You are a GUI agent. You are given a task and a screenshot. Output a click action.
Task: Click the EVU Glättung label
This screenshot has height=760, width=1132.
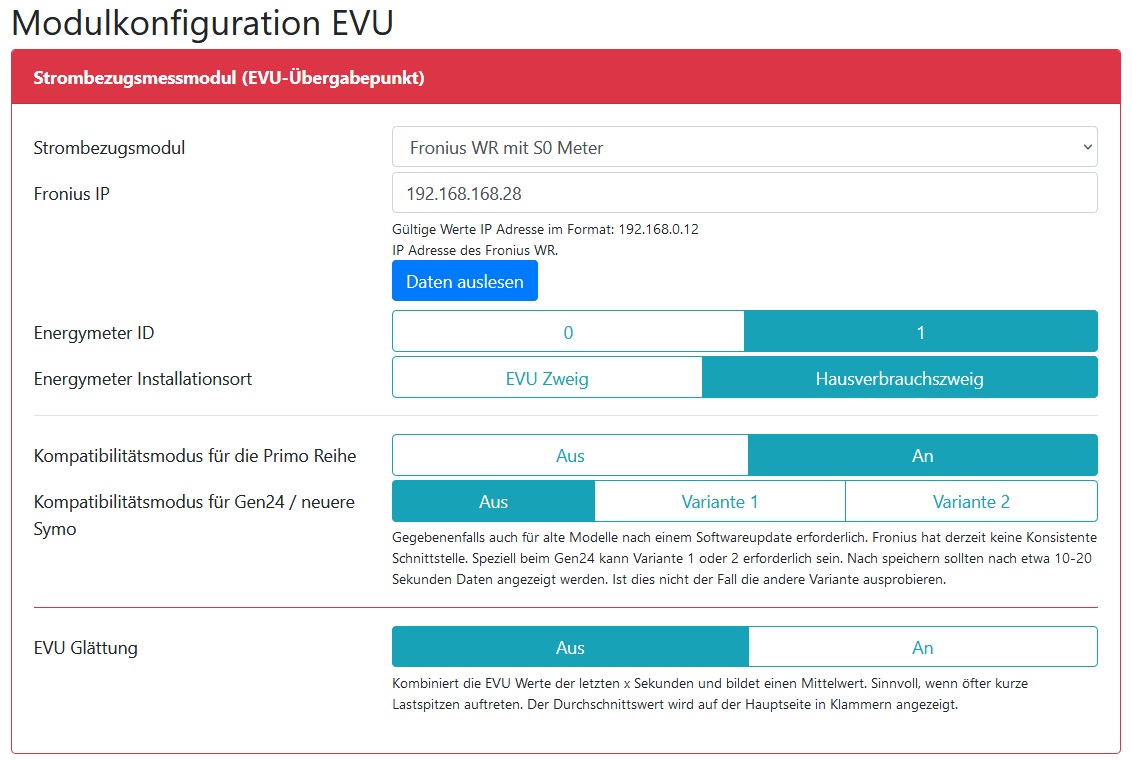(x=85, y=648)
